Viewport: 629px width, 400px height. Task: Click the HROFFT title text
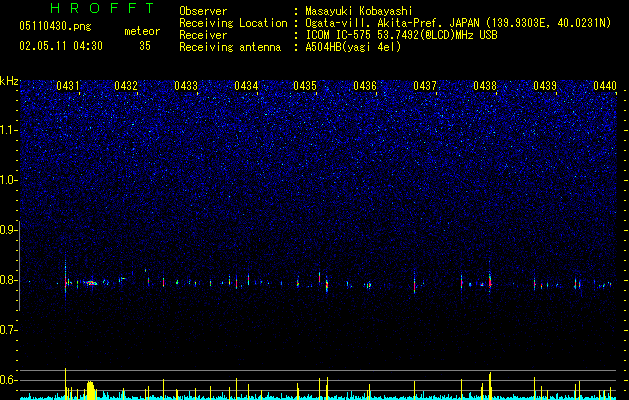pos(102,8)
